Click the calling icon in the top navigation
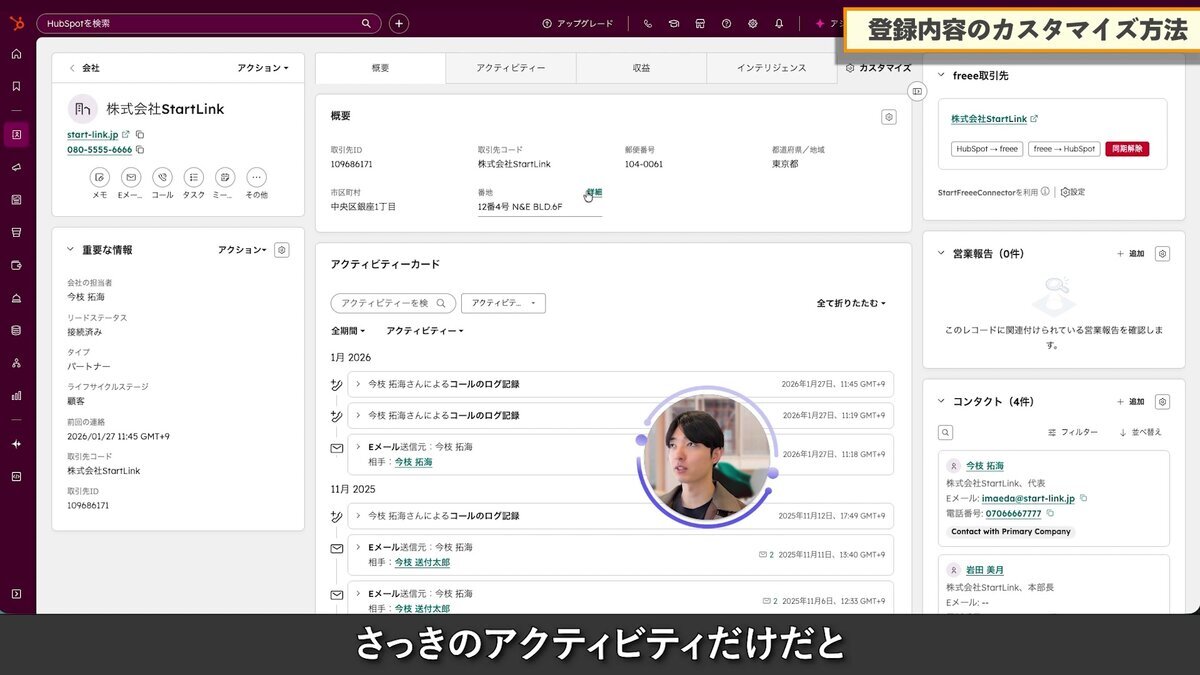Screen dimensions: 1200x675 [x=648, y=23]
